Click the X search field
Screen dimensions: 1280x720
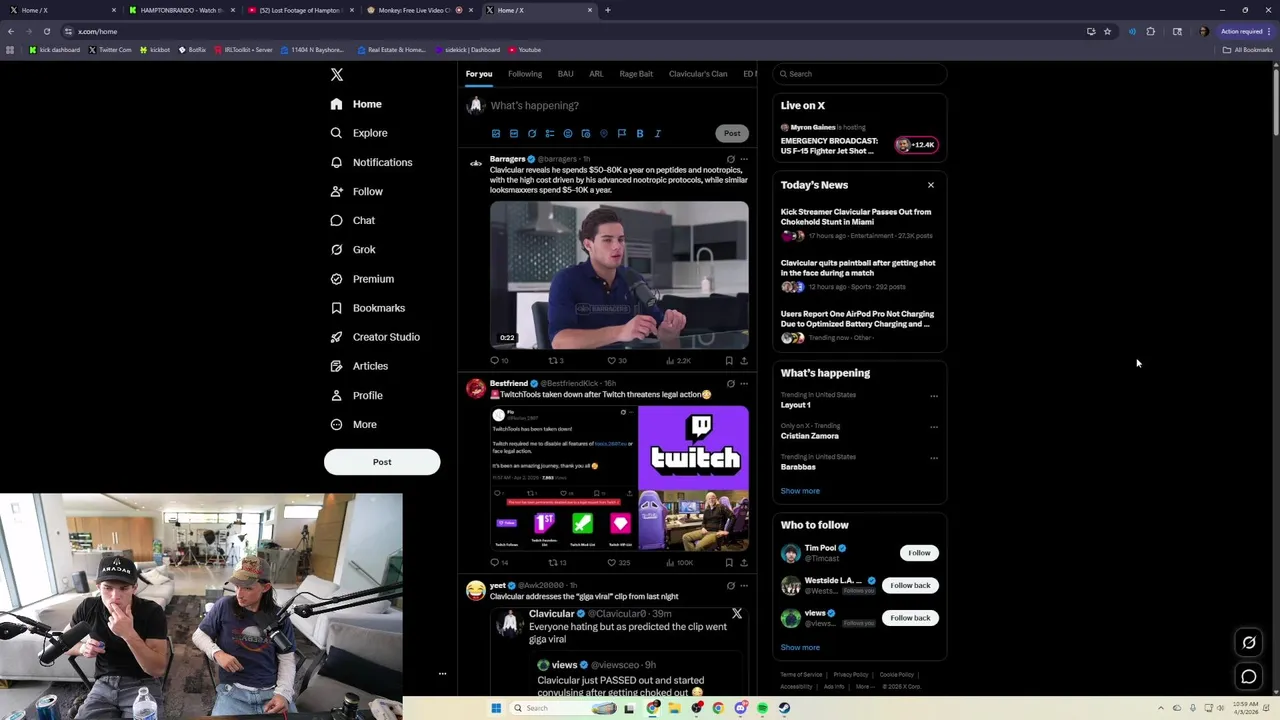click(x=860, y=74)
